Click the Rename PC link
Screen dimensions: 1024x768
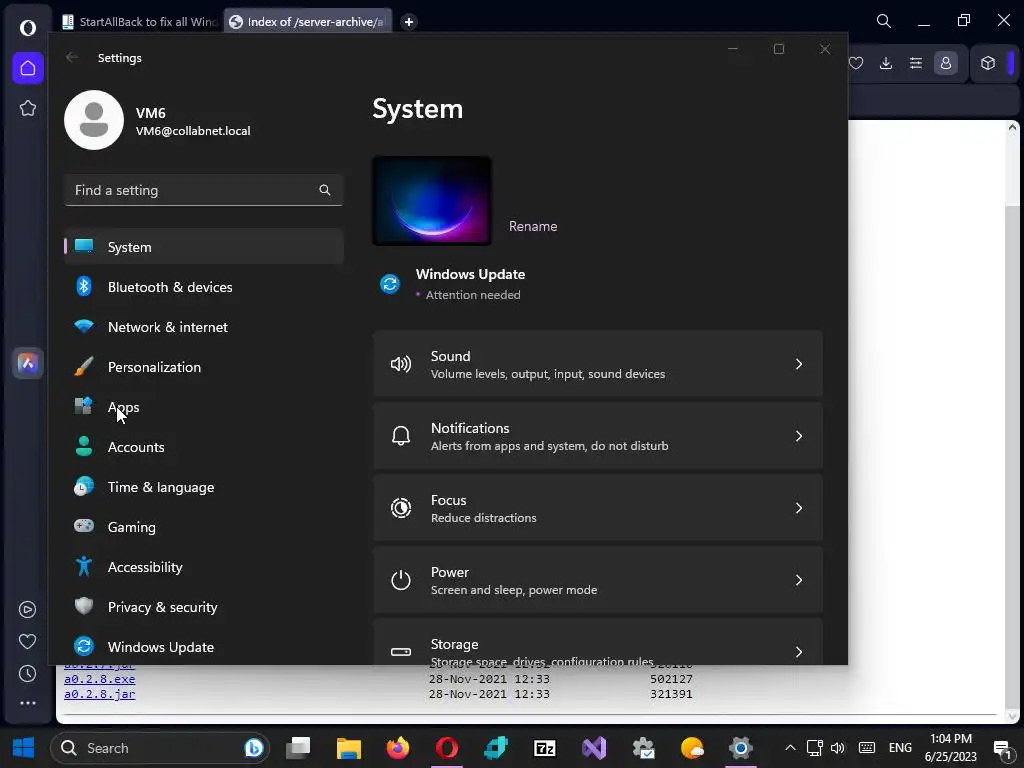pyautogui.click(x=533, y=226)
